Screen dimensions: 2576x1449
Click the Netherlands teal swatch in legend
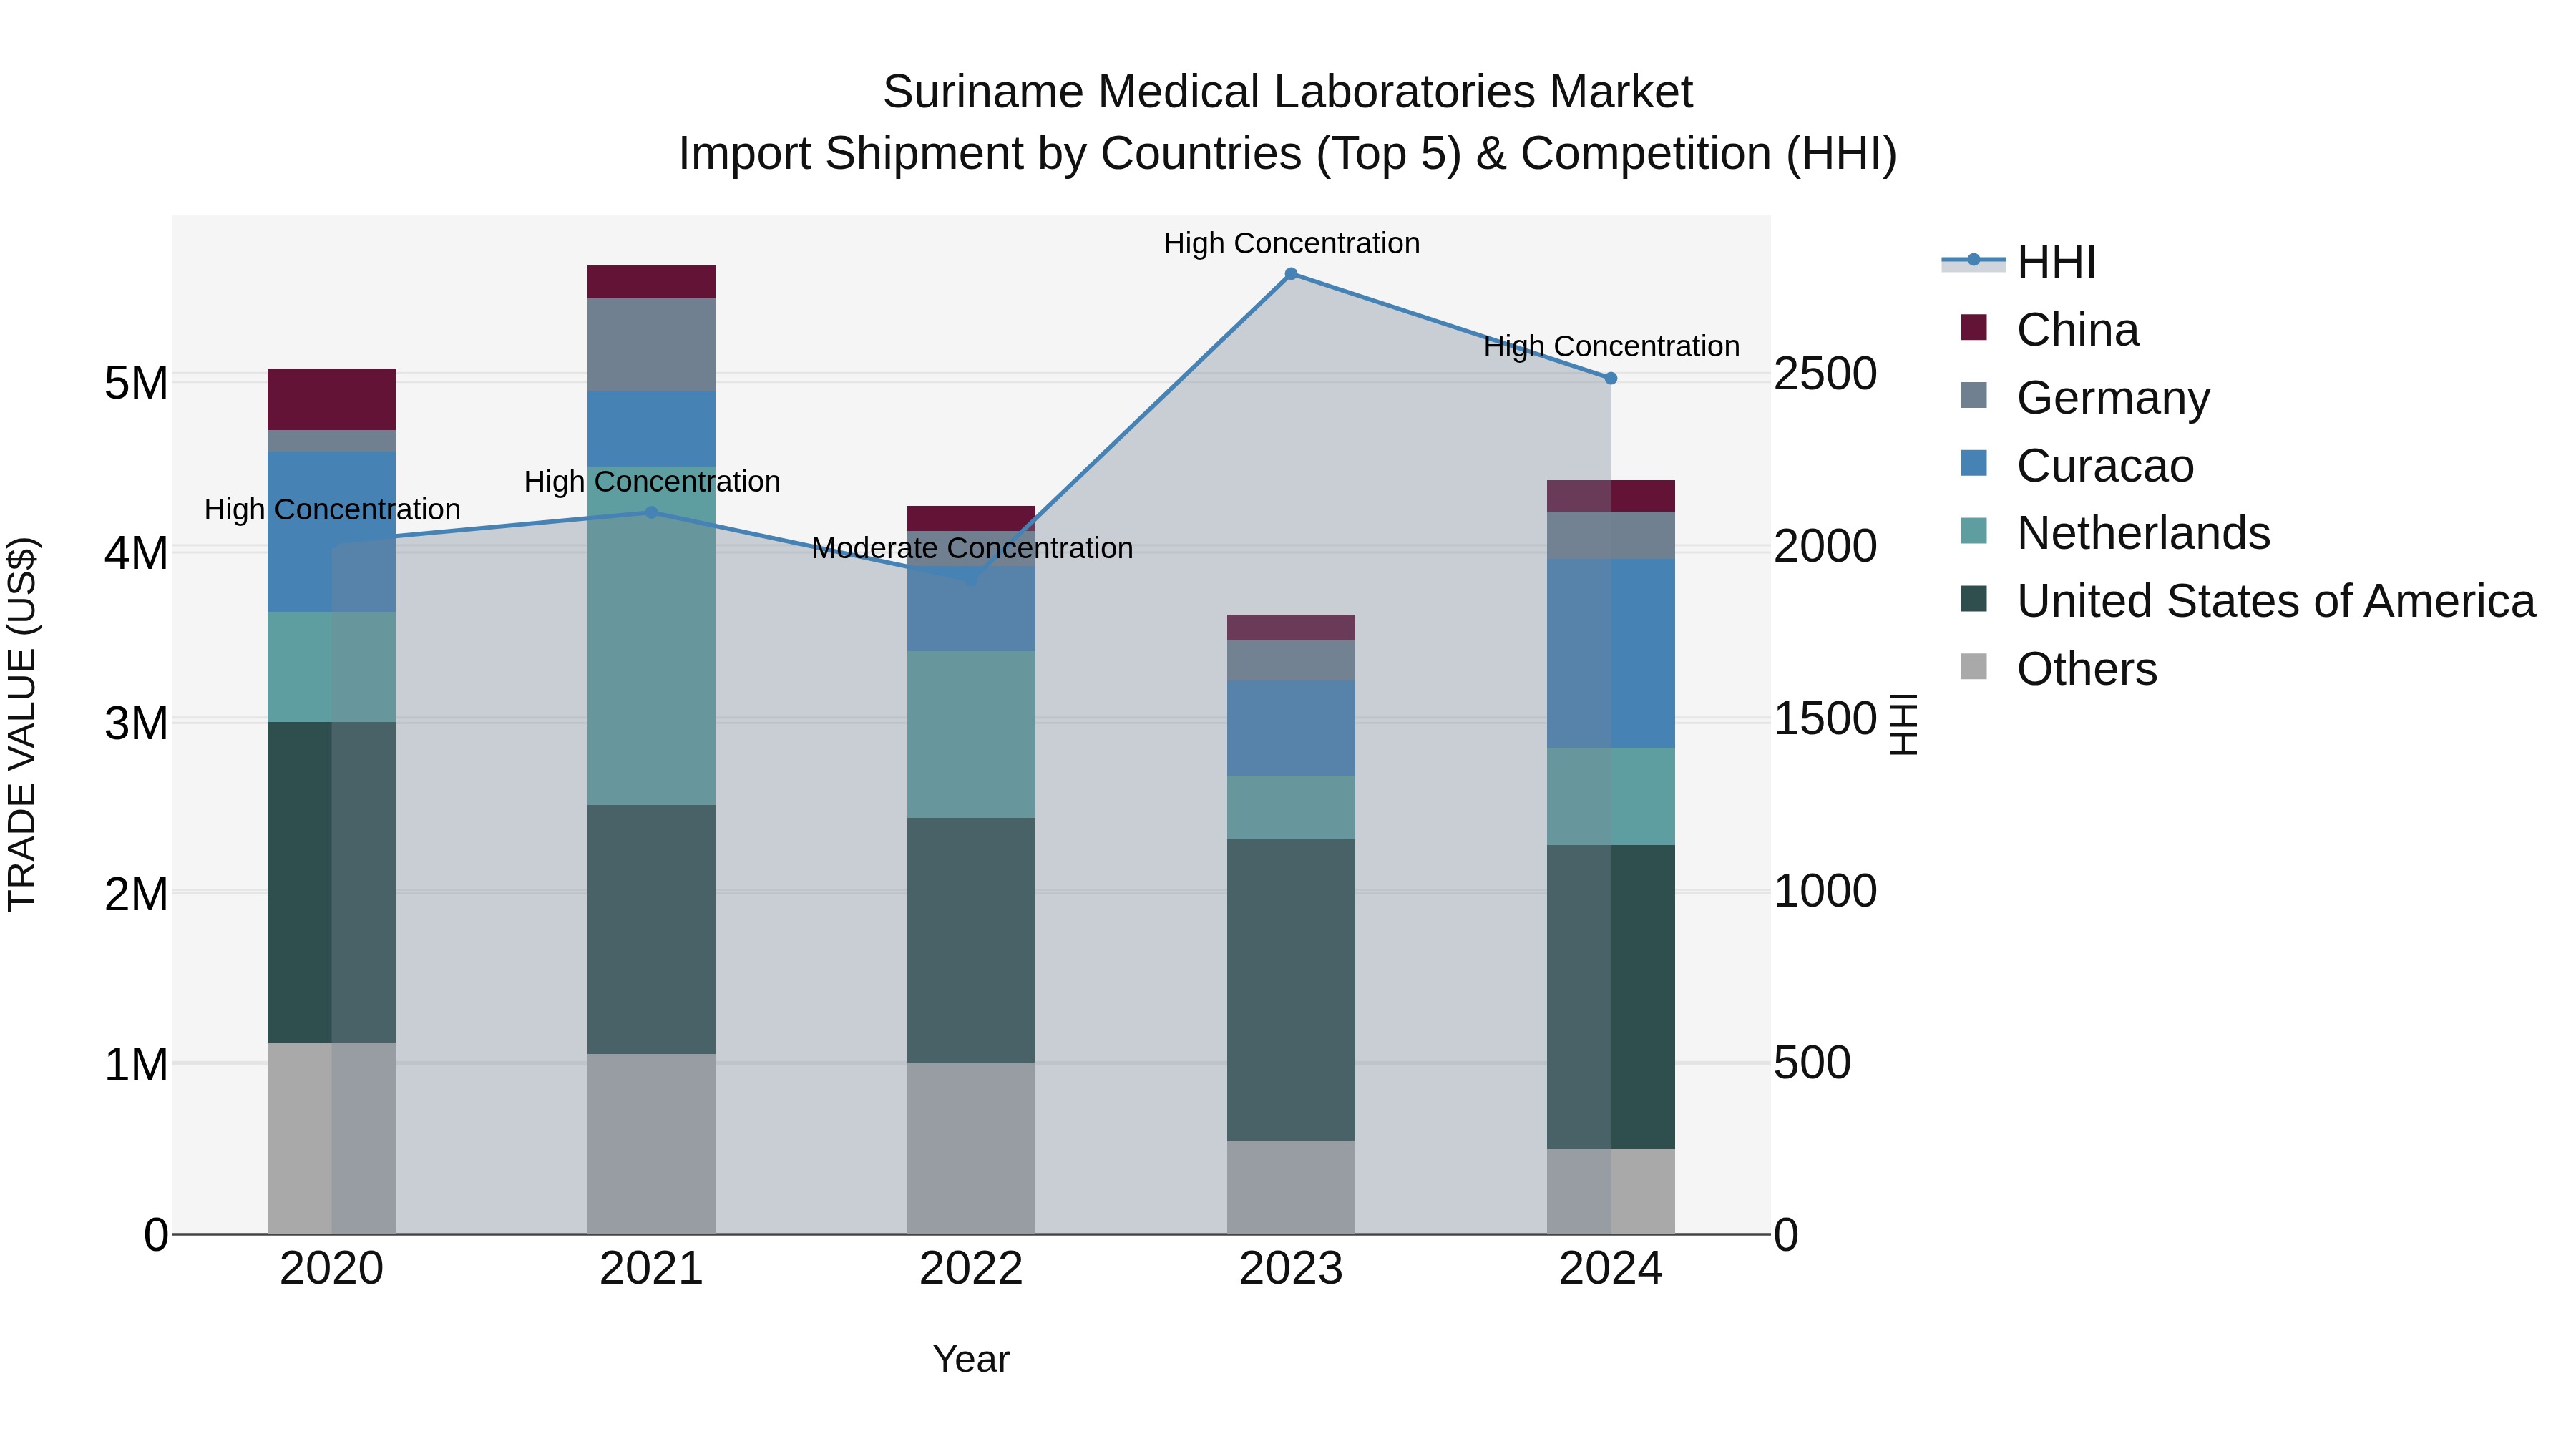[x=1974, y=531]
